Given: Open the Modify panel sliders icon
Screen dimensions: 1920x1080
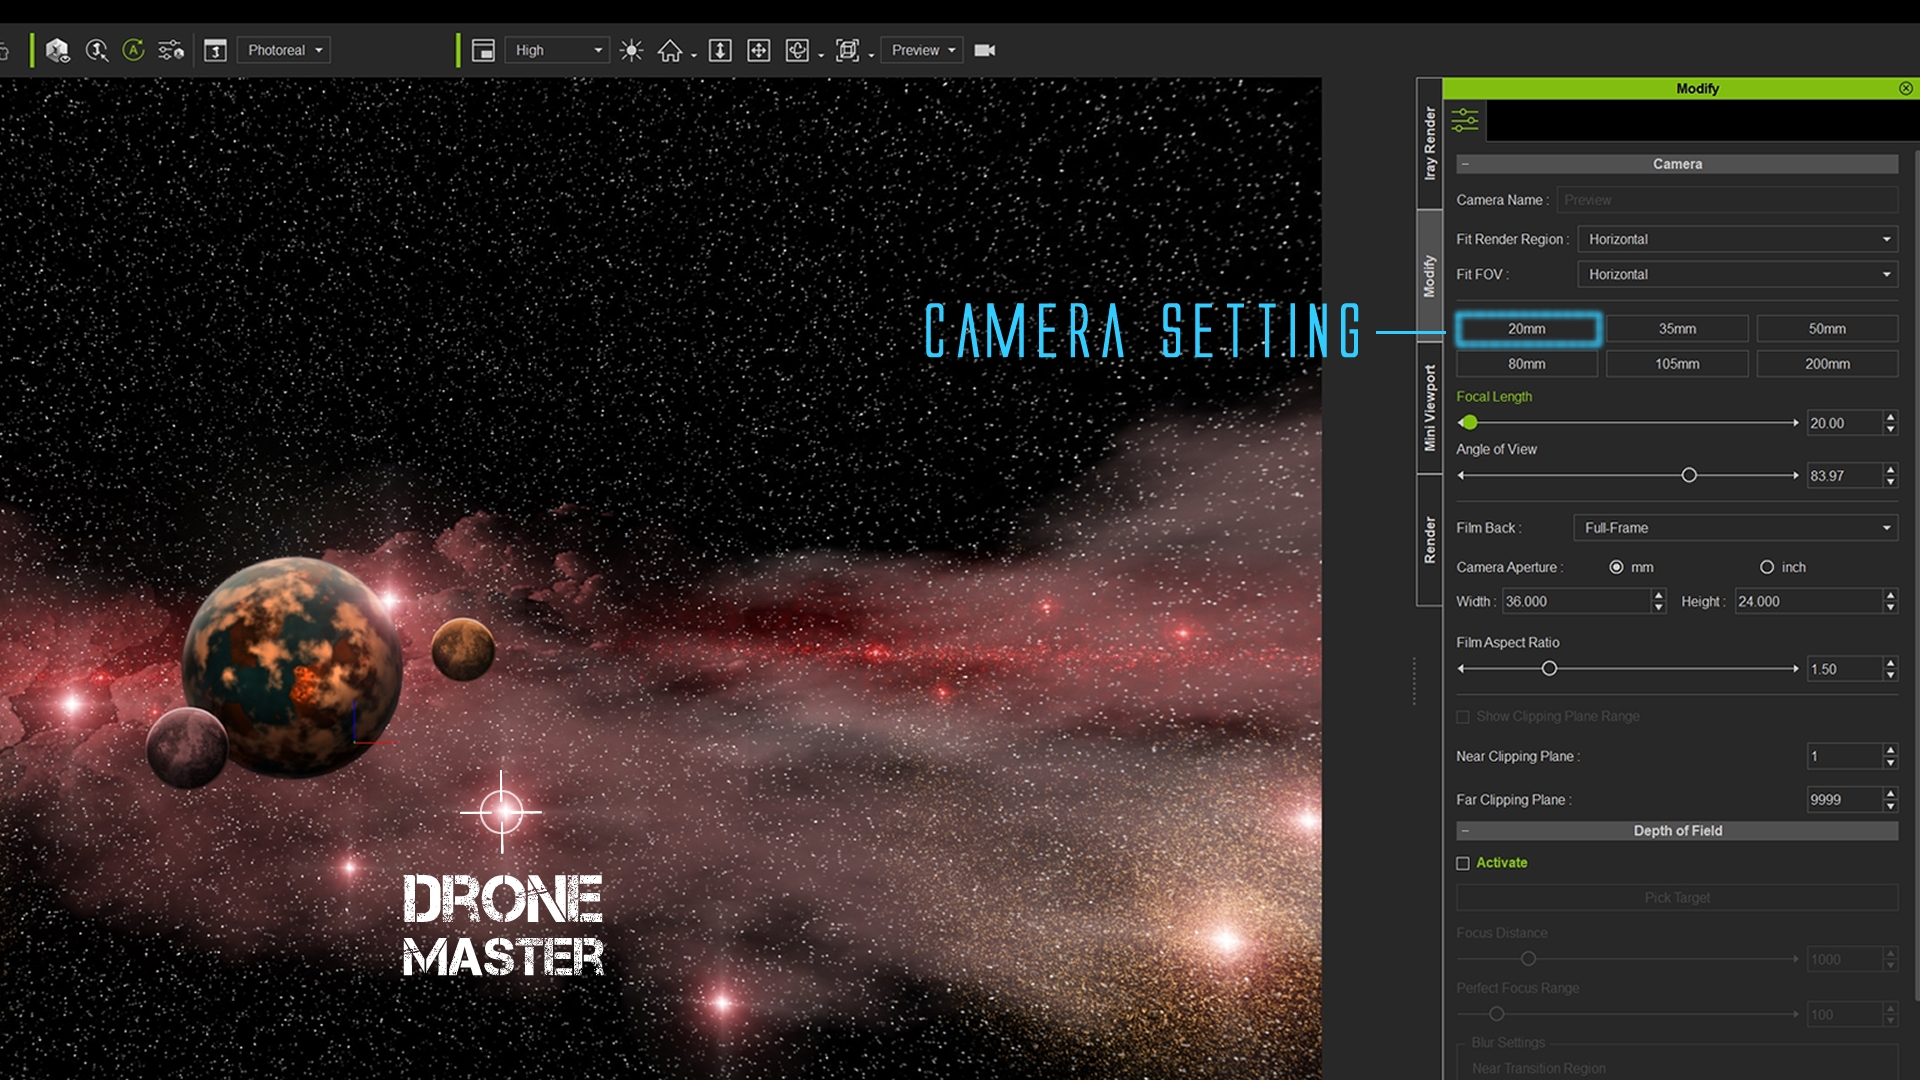Looking at the screenshot, I should [x=1465, y=120].
